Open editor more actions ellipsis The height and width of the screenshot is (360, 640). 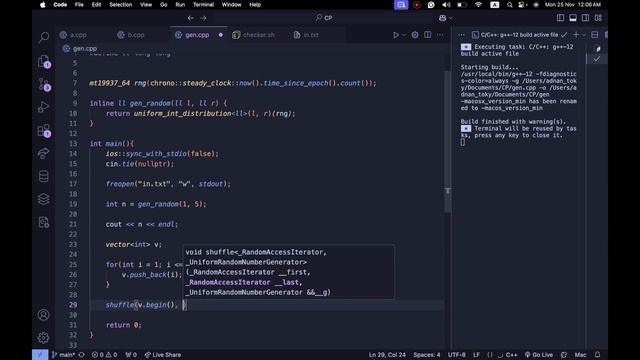440,35
